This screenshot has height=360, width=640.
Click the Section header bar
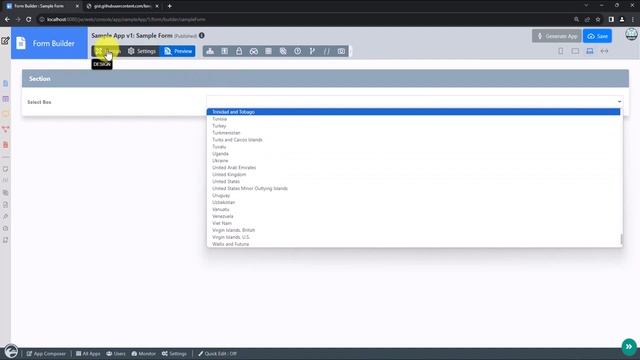[x=325, y=78]
